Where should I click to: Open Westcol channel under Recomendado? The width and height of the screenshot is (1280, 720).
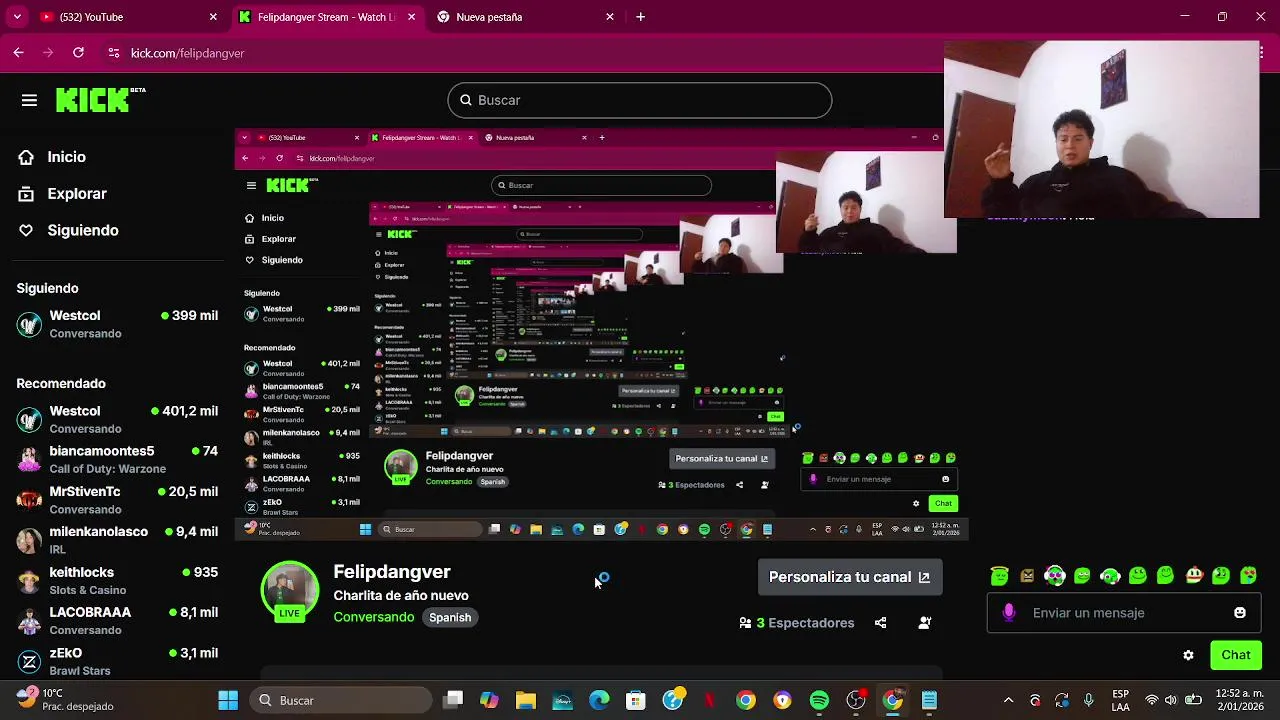pyautogui.click(x=117, y=419)
